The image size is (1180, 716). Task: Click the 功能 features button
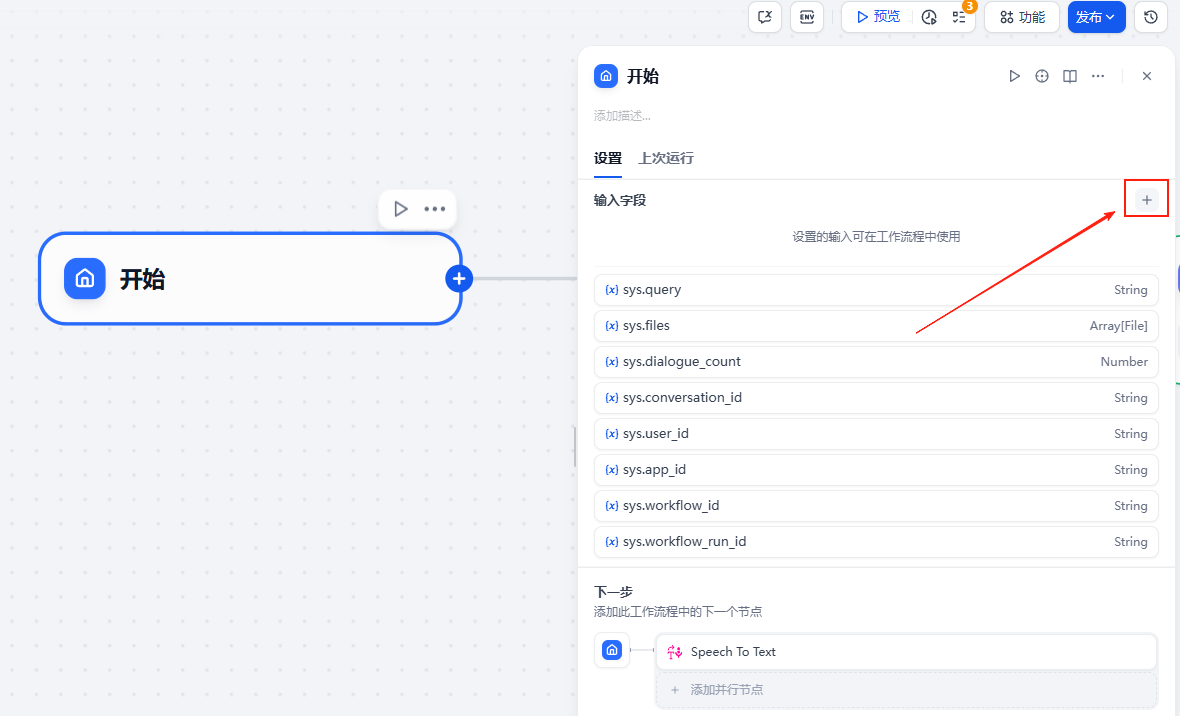[1021, 17]
